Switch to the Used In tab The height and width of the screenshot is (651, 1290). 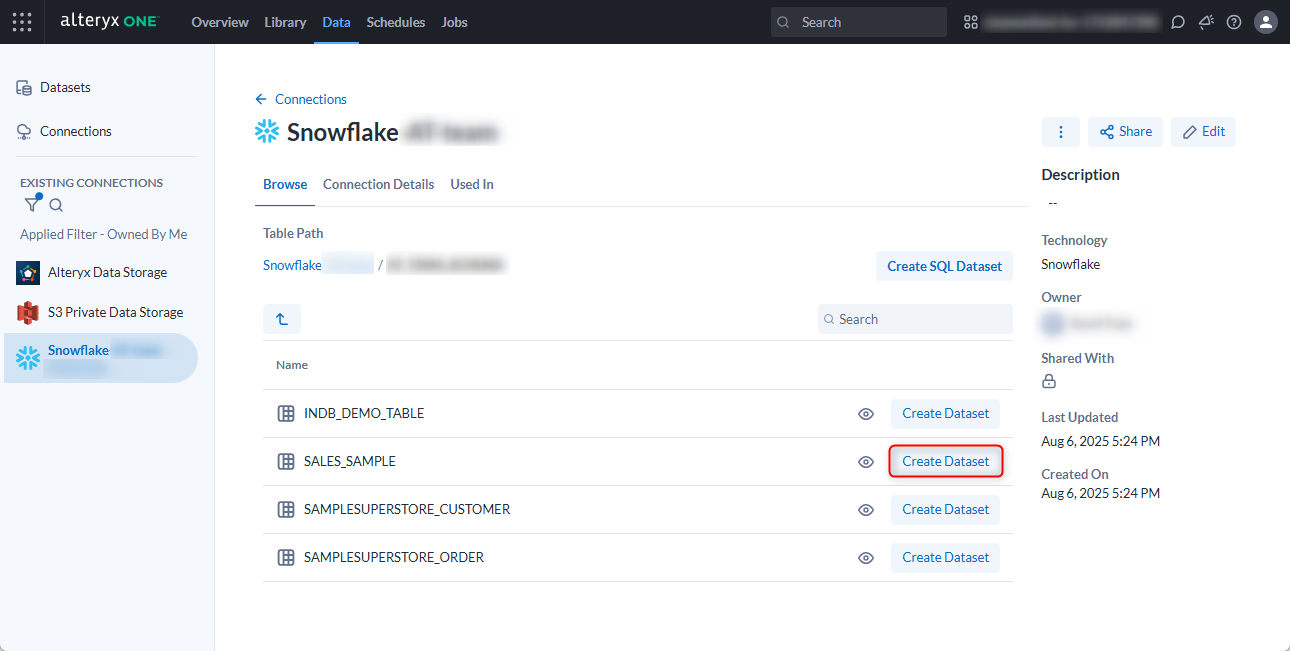(x=472, y=184)
